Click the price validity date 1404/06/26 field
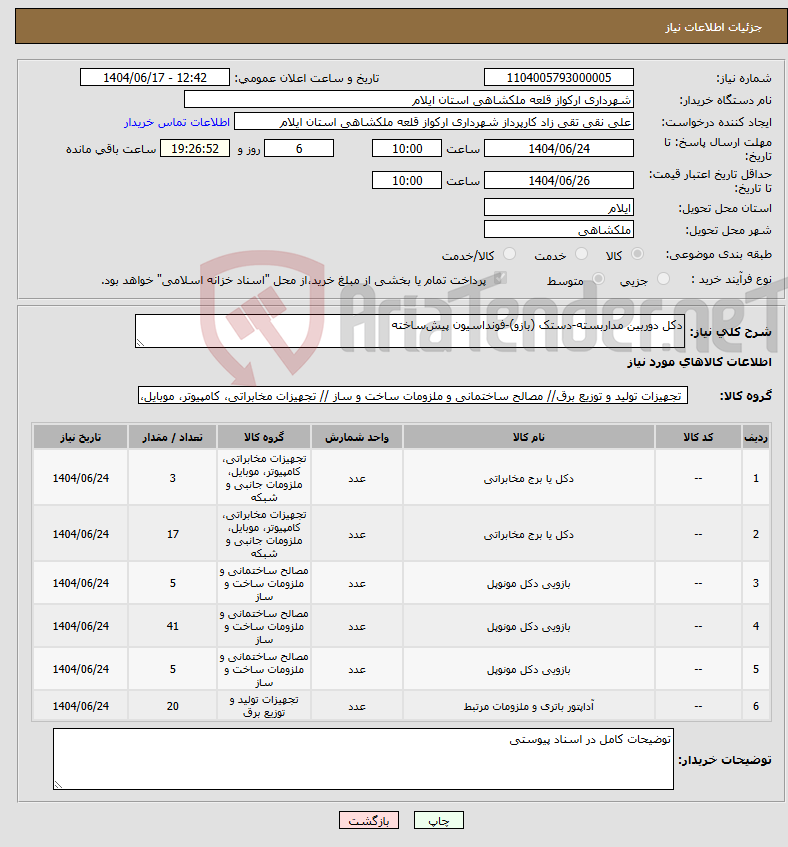788x847 pixels. [x=559, y=180]
